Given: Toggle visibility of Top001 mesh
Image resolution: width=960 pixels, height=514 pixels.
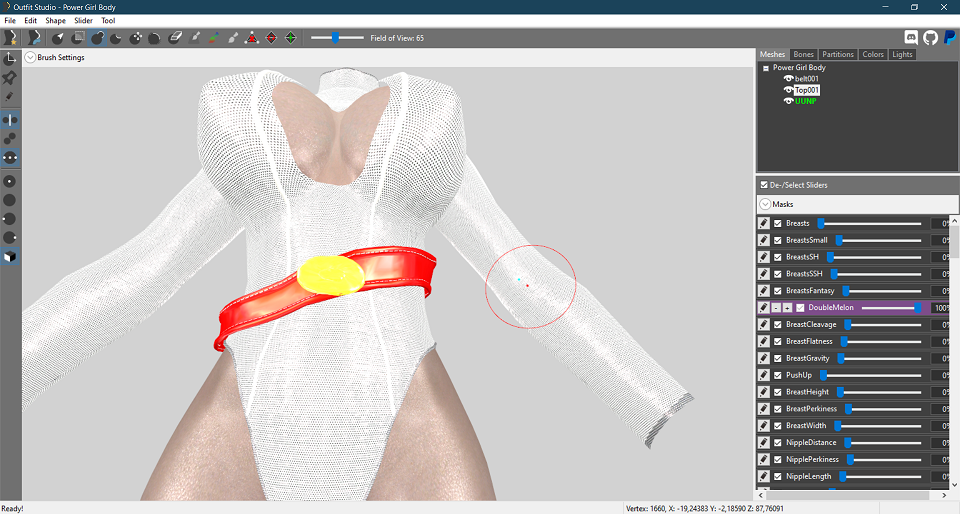Looking at the screenshot, I should (x=789, y=90).
